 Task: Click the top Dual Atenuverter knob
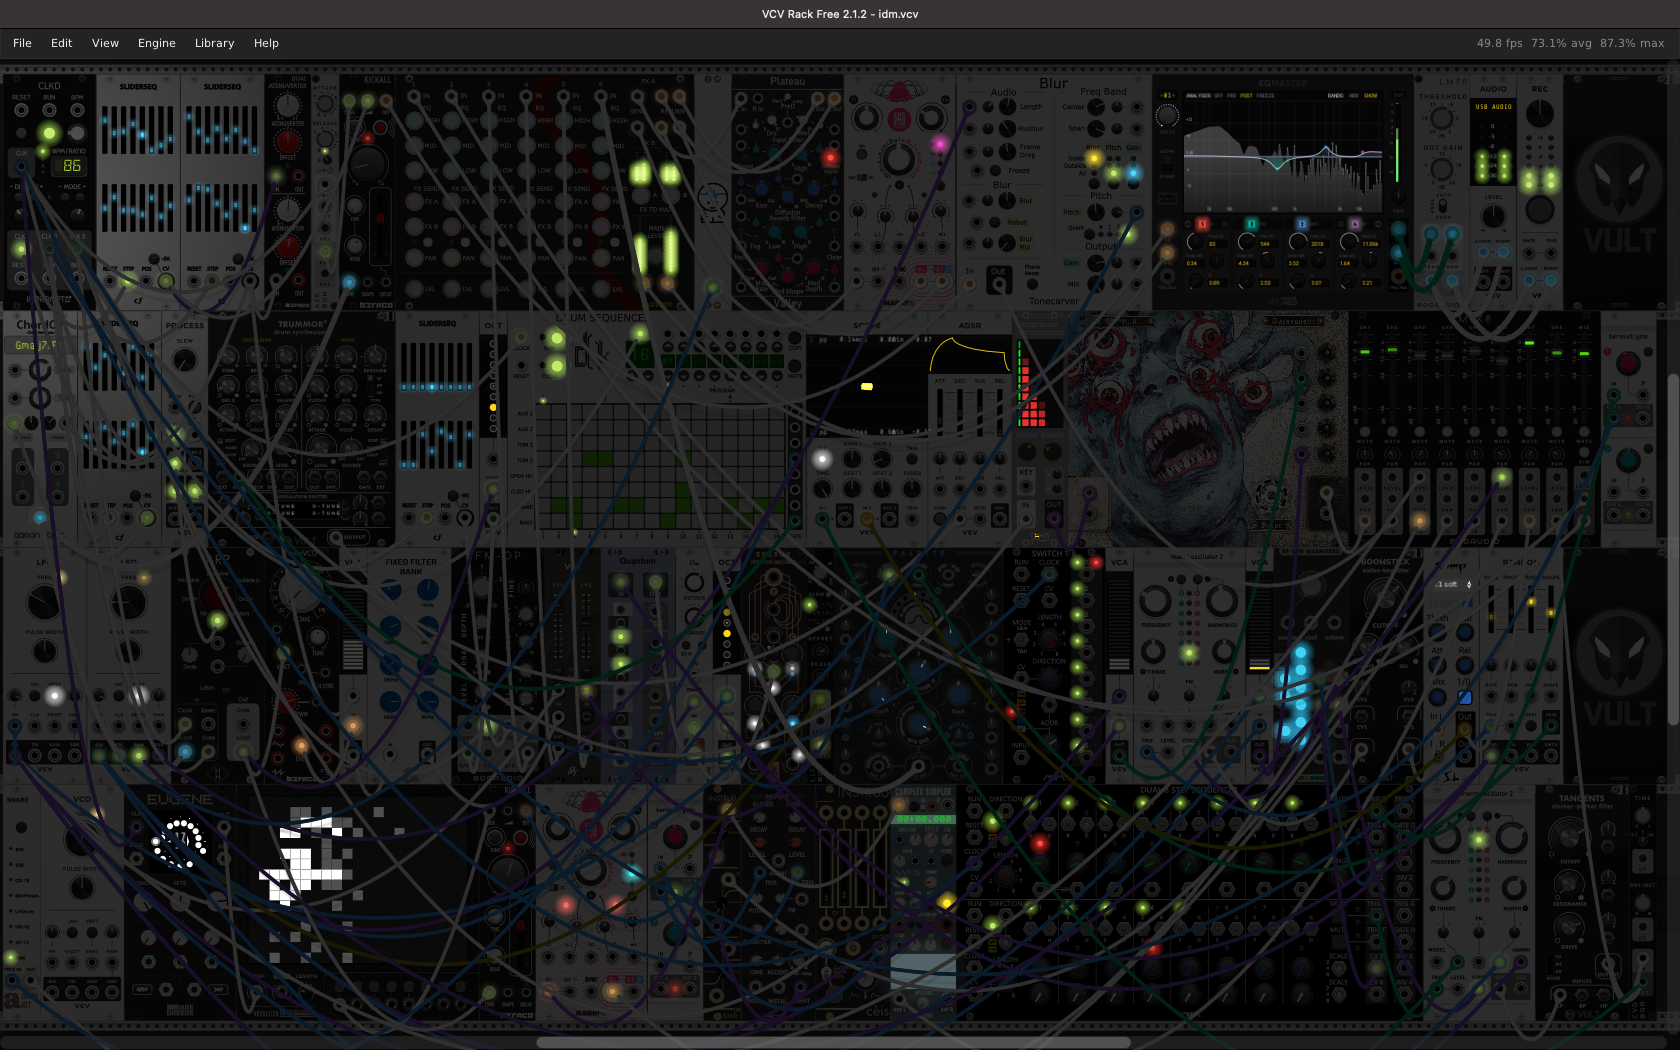[288, 105]
